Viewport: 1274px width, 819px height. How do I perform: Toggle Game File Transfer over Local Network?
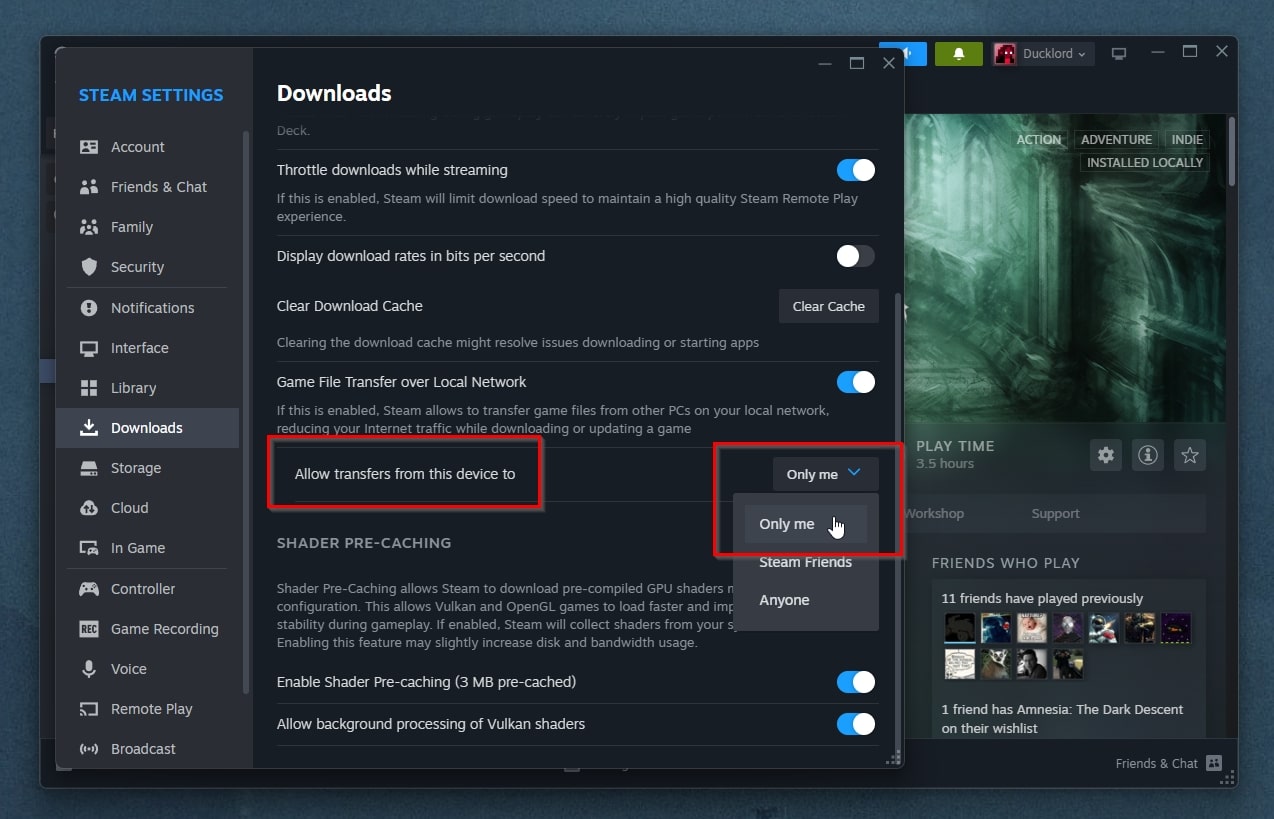tap(856, 382)
